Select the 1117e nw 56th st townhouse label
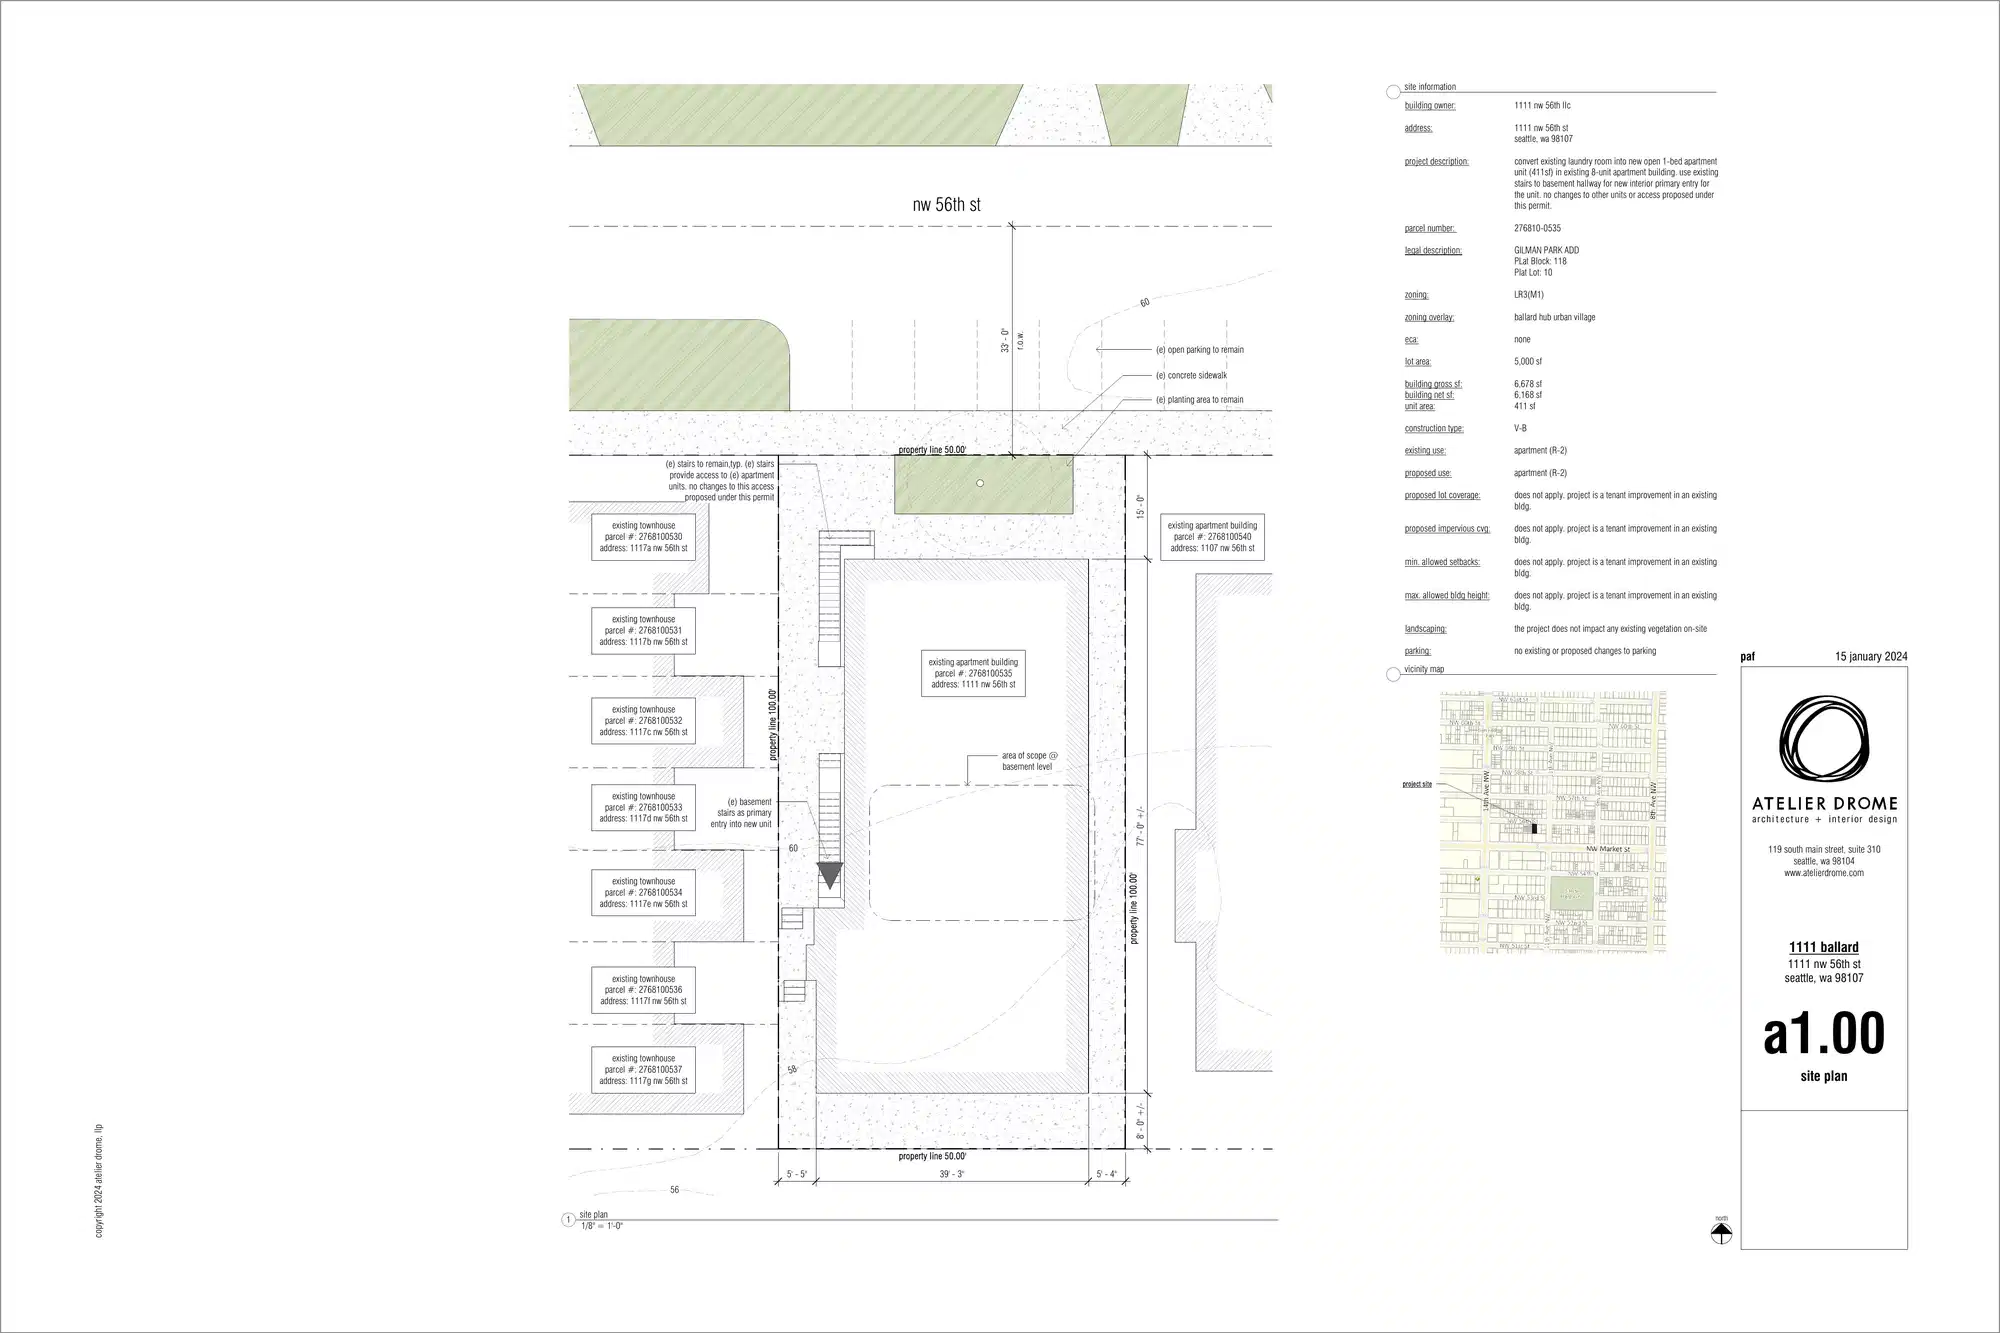Screen dimensions: 2000x1333 pyautogui.click(x=643, y=893)
